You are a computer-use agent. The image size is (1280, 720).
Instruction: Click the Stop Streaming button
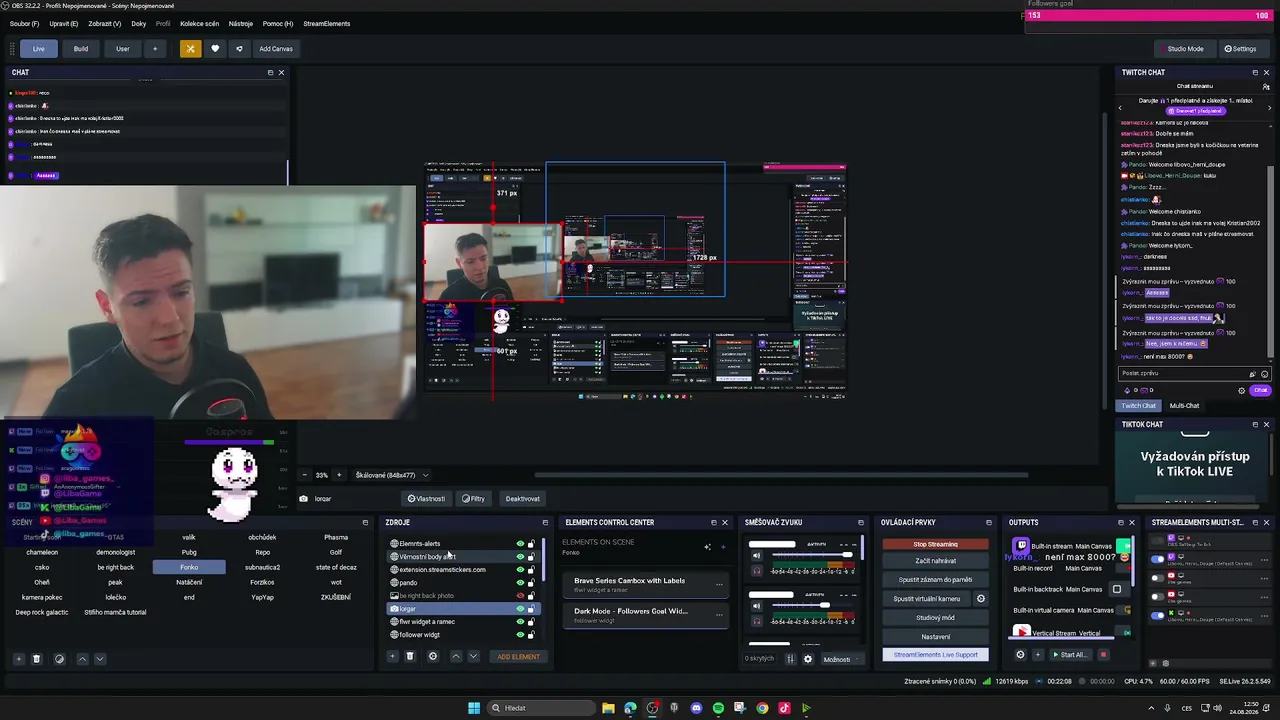(935, 544)
